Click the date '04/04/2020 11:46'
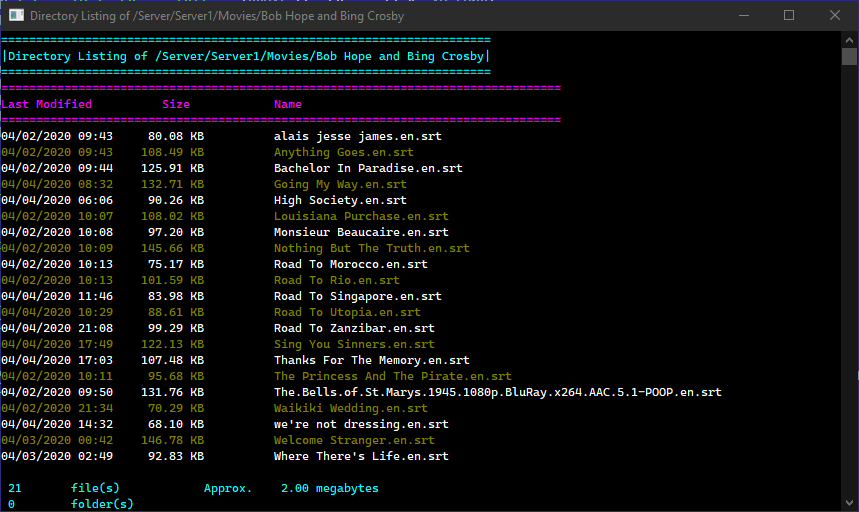 (x=57, y=296)
